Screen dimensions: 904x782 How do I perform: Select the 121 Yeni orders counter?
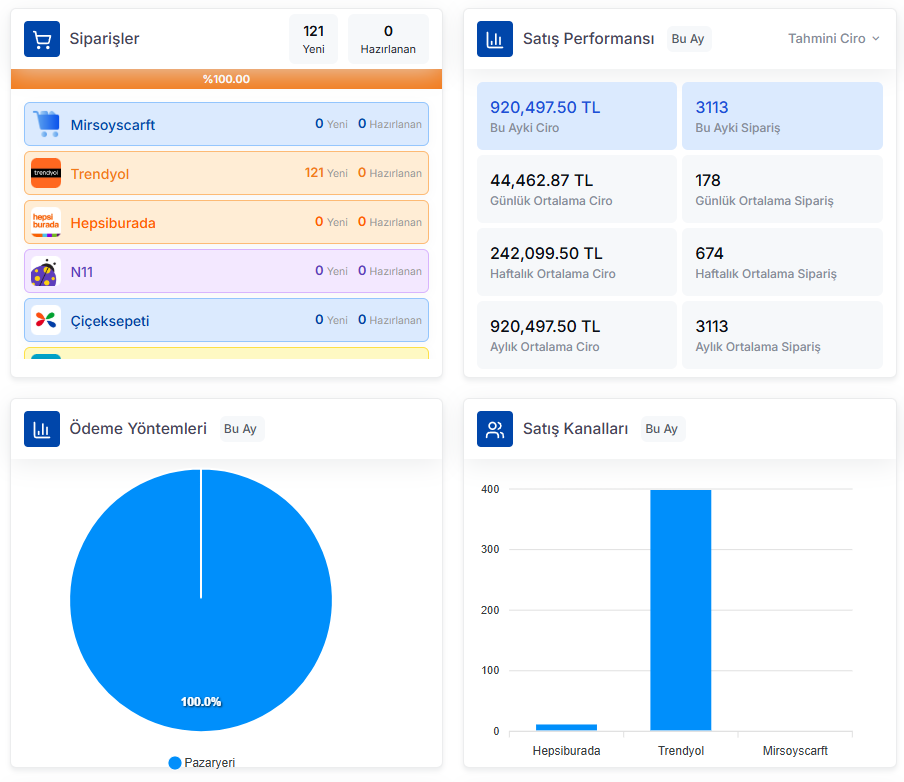click(313, 39)
